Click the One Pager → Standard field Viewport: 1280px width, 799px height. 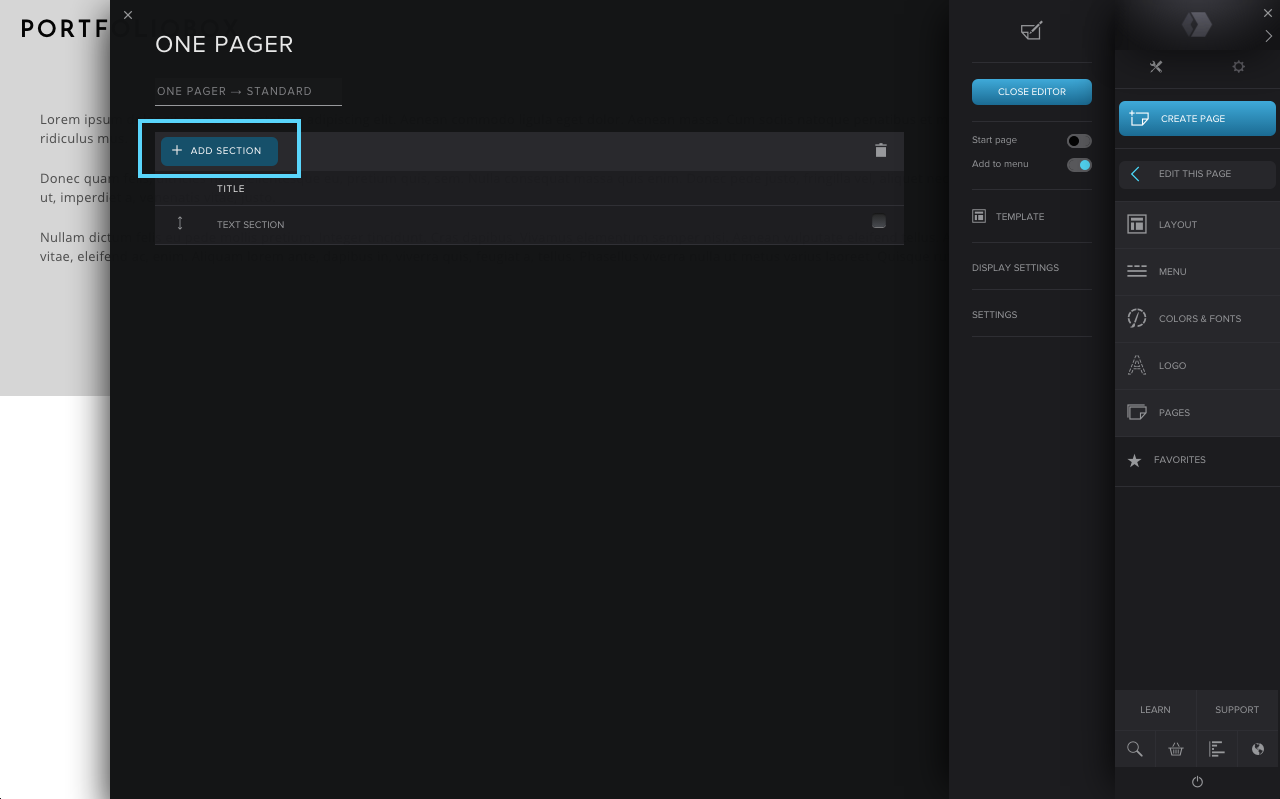click(x=248, y=91)
